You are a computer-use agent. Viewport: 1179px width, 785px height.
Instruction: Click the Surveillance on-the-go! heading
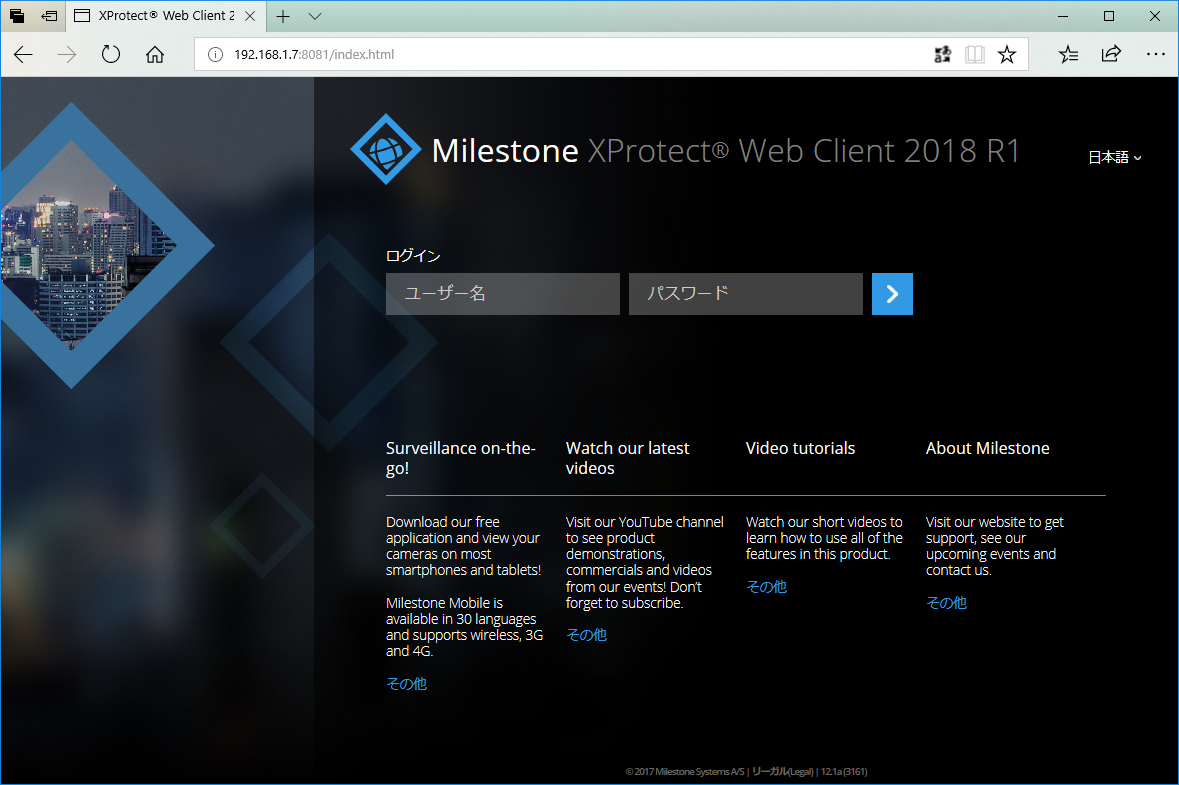(x=460, y=458)
